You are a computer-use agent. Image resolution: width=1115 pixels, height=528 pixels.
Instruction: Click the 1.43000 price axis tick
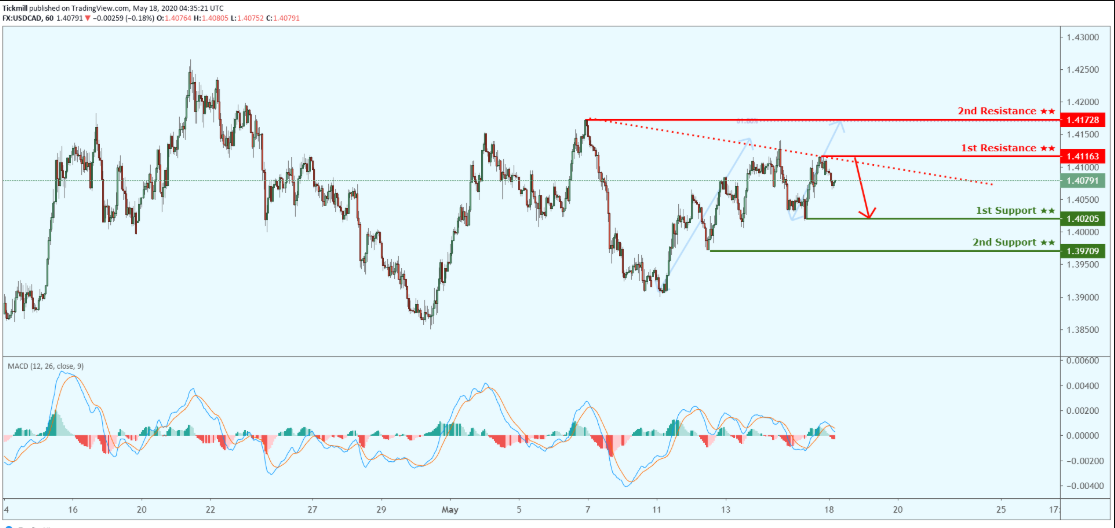1084,37
